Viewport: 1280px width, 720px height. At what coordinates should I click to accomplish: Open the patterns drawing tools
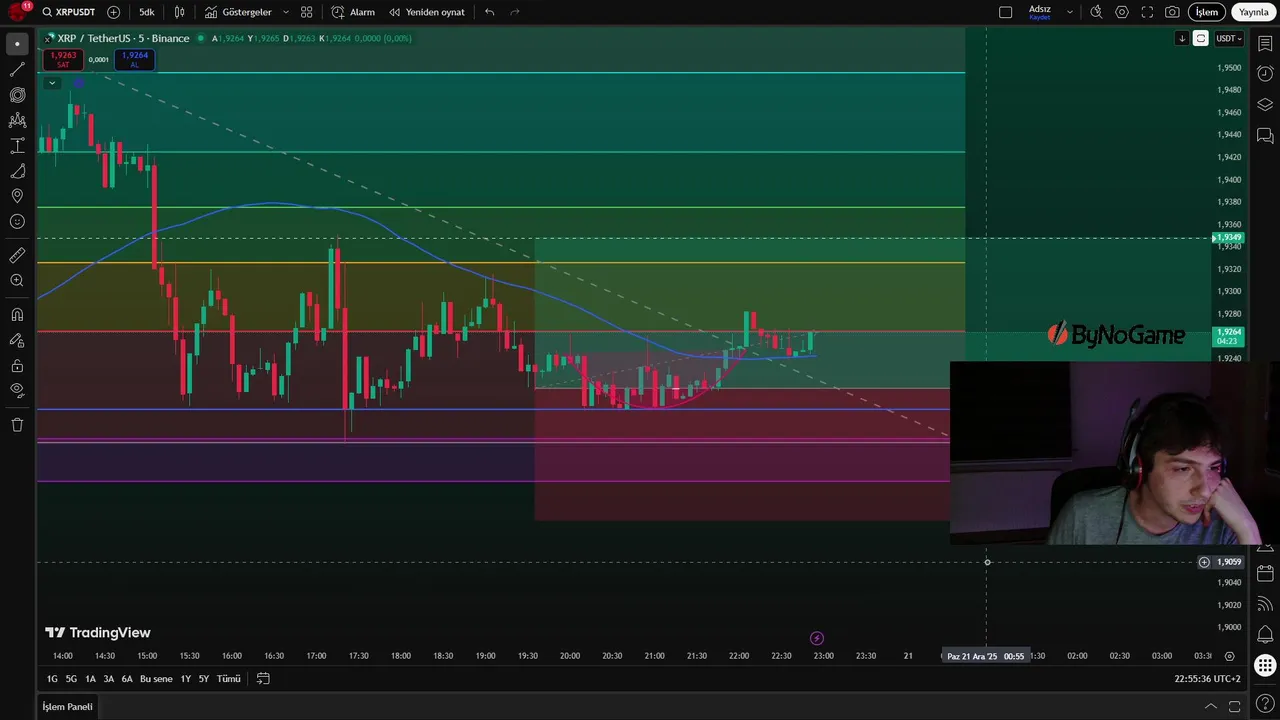pos(17,120)
